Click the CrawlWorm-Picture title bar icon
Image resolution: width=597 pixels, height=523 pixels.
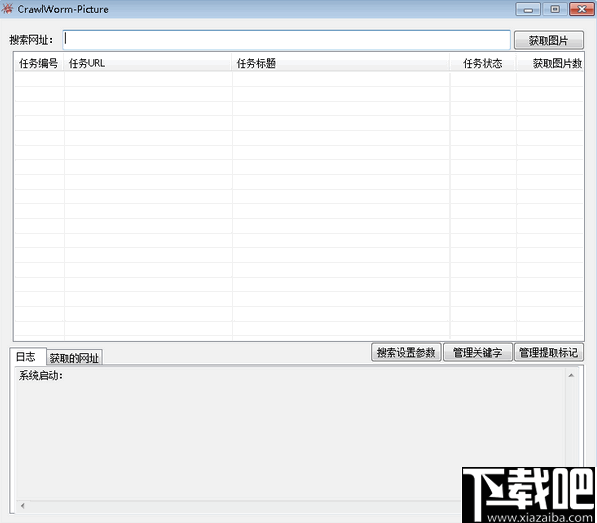pos(8,8)
